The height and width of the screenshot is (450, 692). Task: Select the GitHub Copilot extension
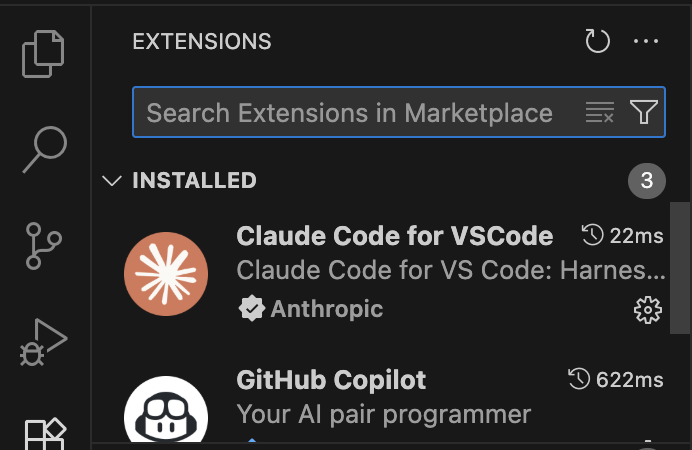click(331, 380)
